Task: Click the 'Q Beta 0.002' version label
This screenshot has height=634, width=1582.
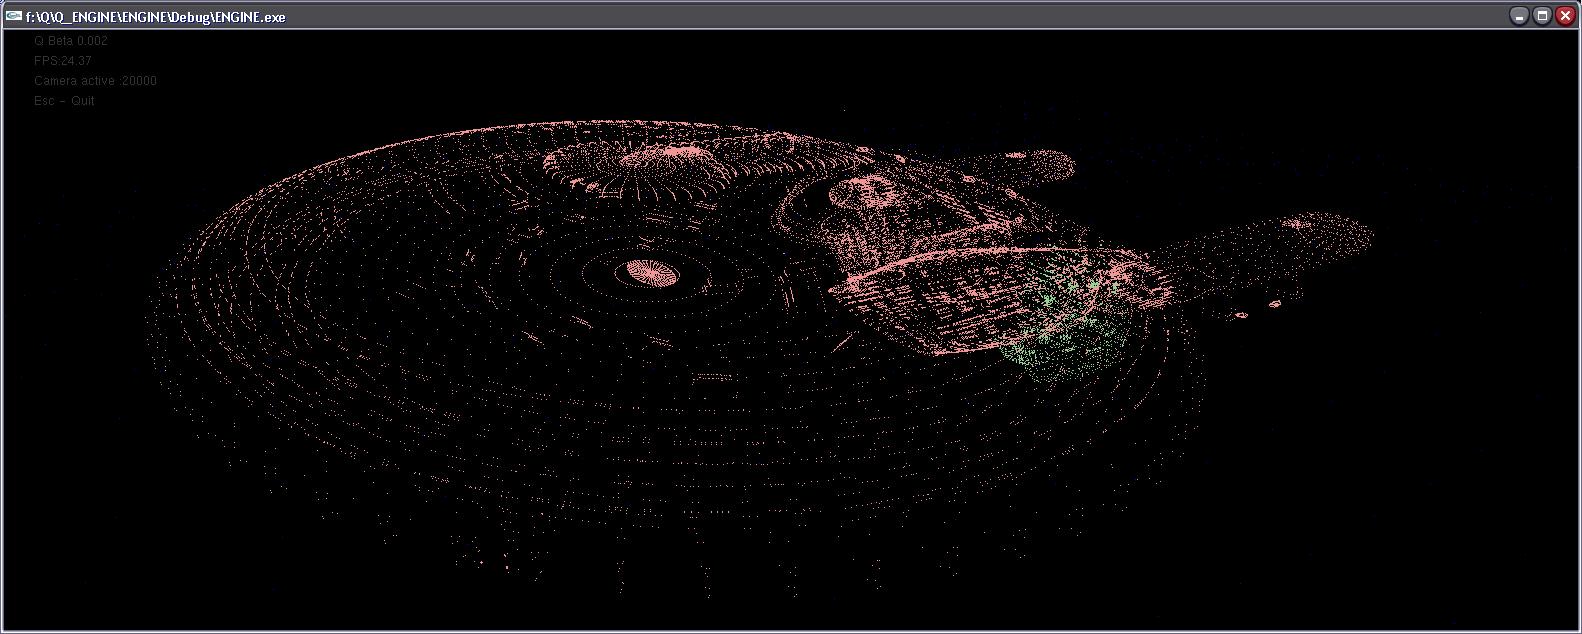Action: click(x=71, y=41)
